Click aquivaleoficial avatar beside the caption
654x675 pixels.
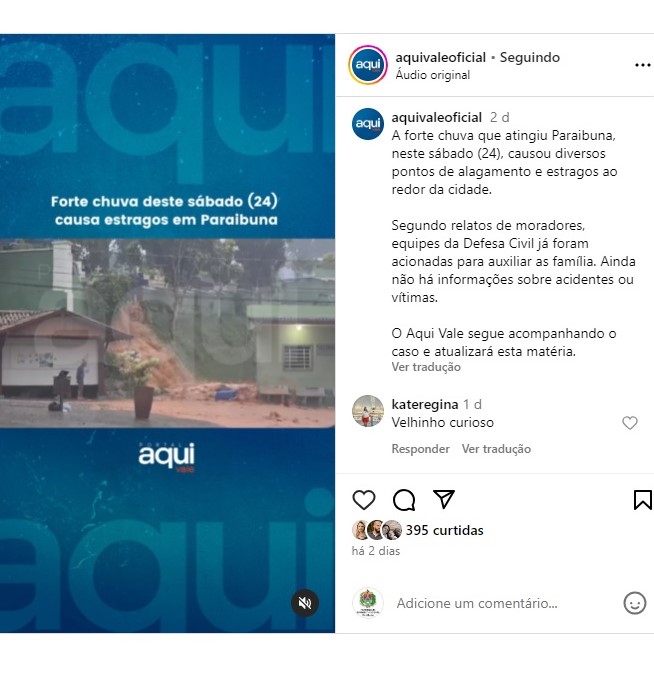pyautogui.click(x=368, y=124)
